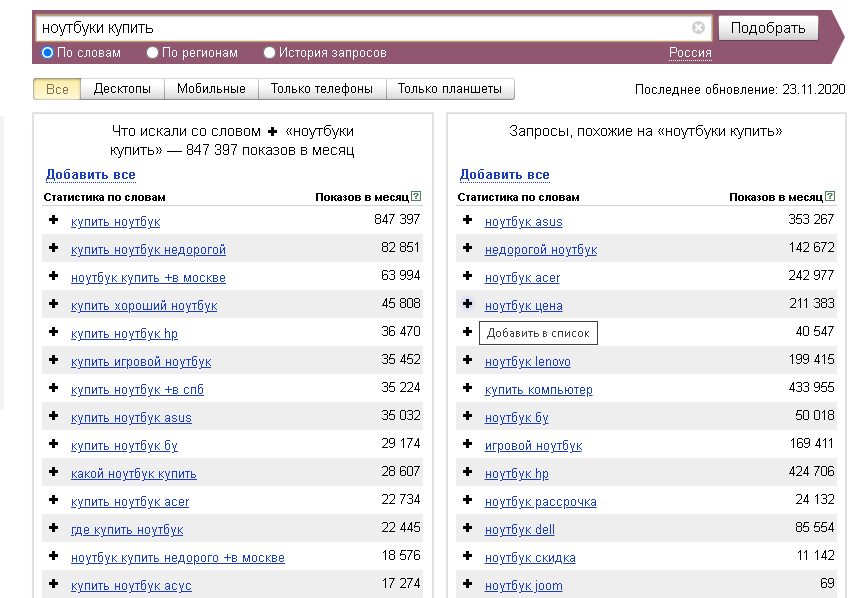
Task: Click plus icon next to «ноутбук dell»
Action: (x=467, y=528)
